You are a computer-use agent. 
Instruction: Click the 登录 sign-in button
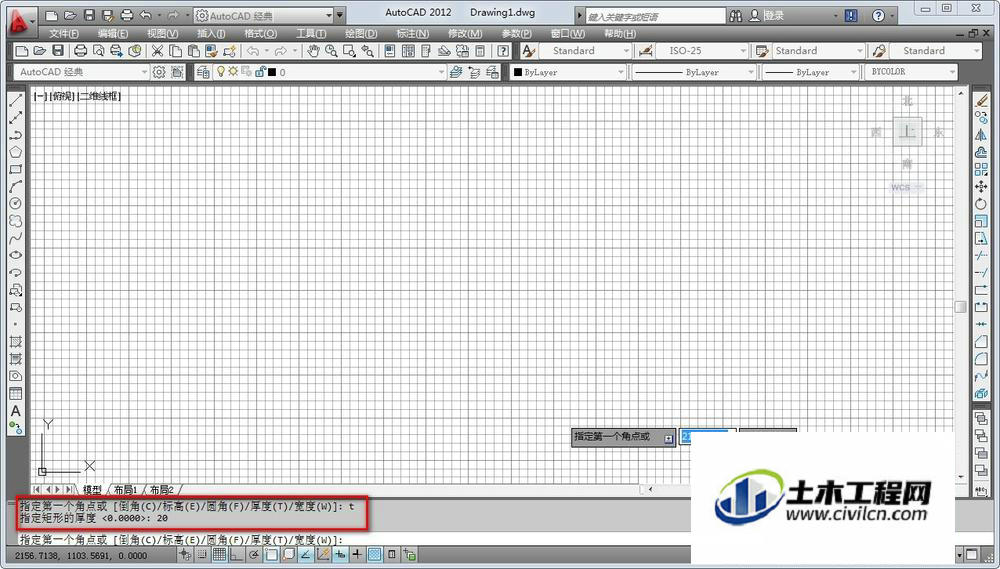coord(767,15)
